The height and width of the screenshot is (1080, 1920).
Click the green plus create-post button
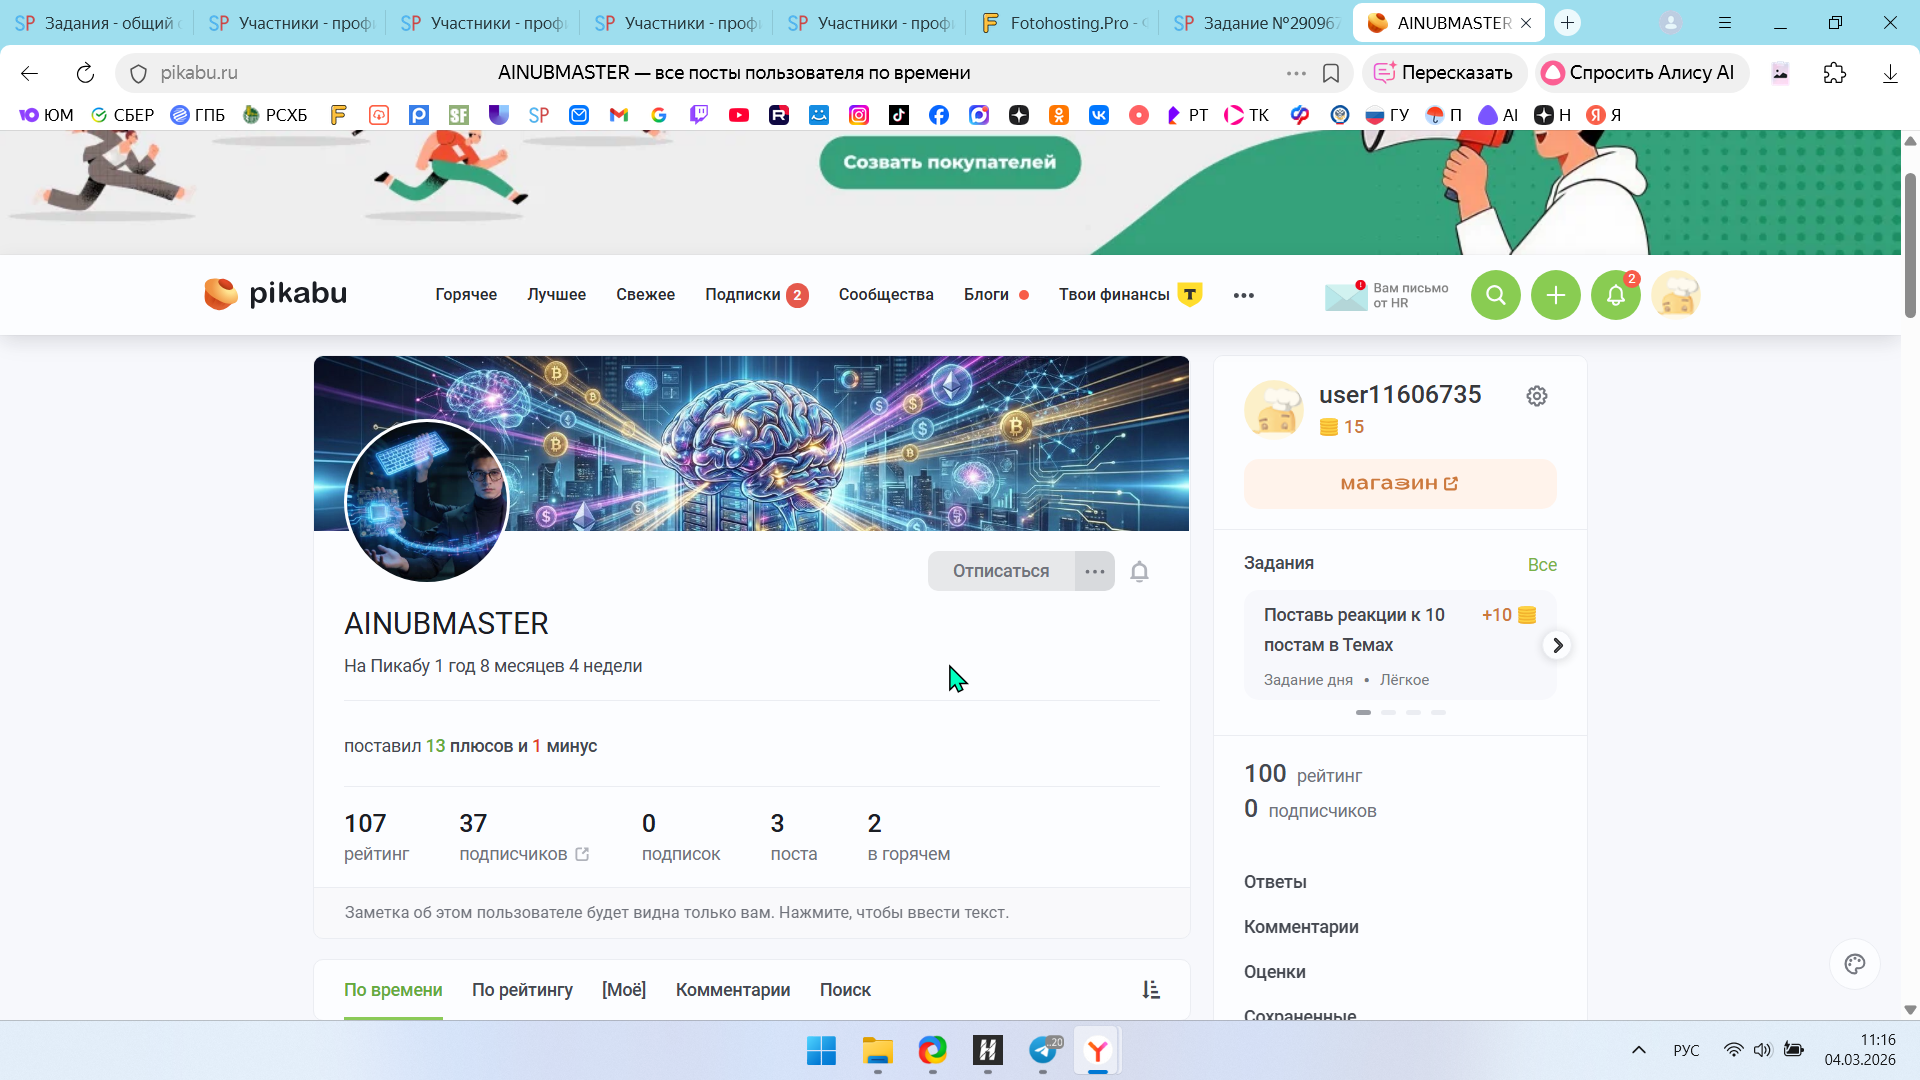[1555, 295]
